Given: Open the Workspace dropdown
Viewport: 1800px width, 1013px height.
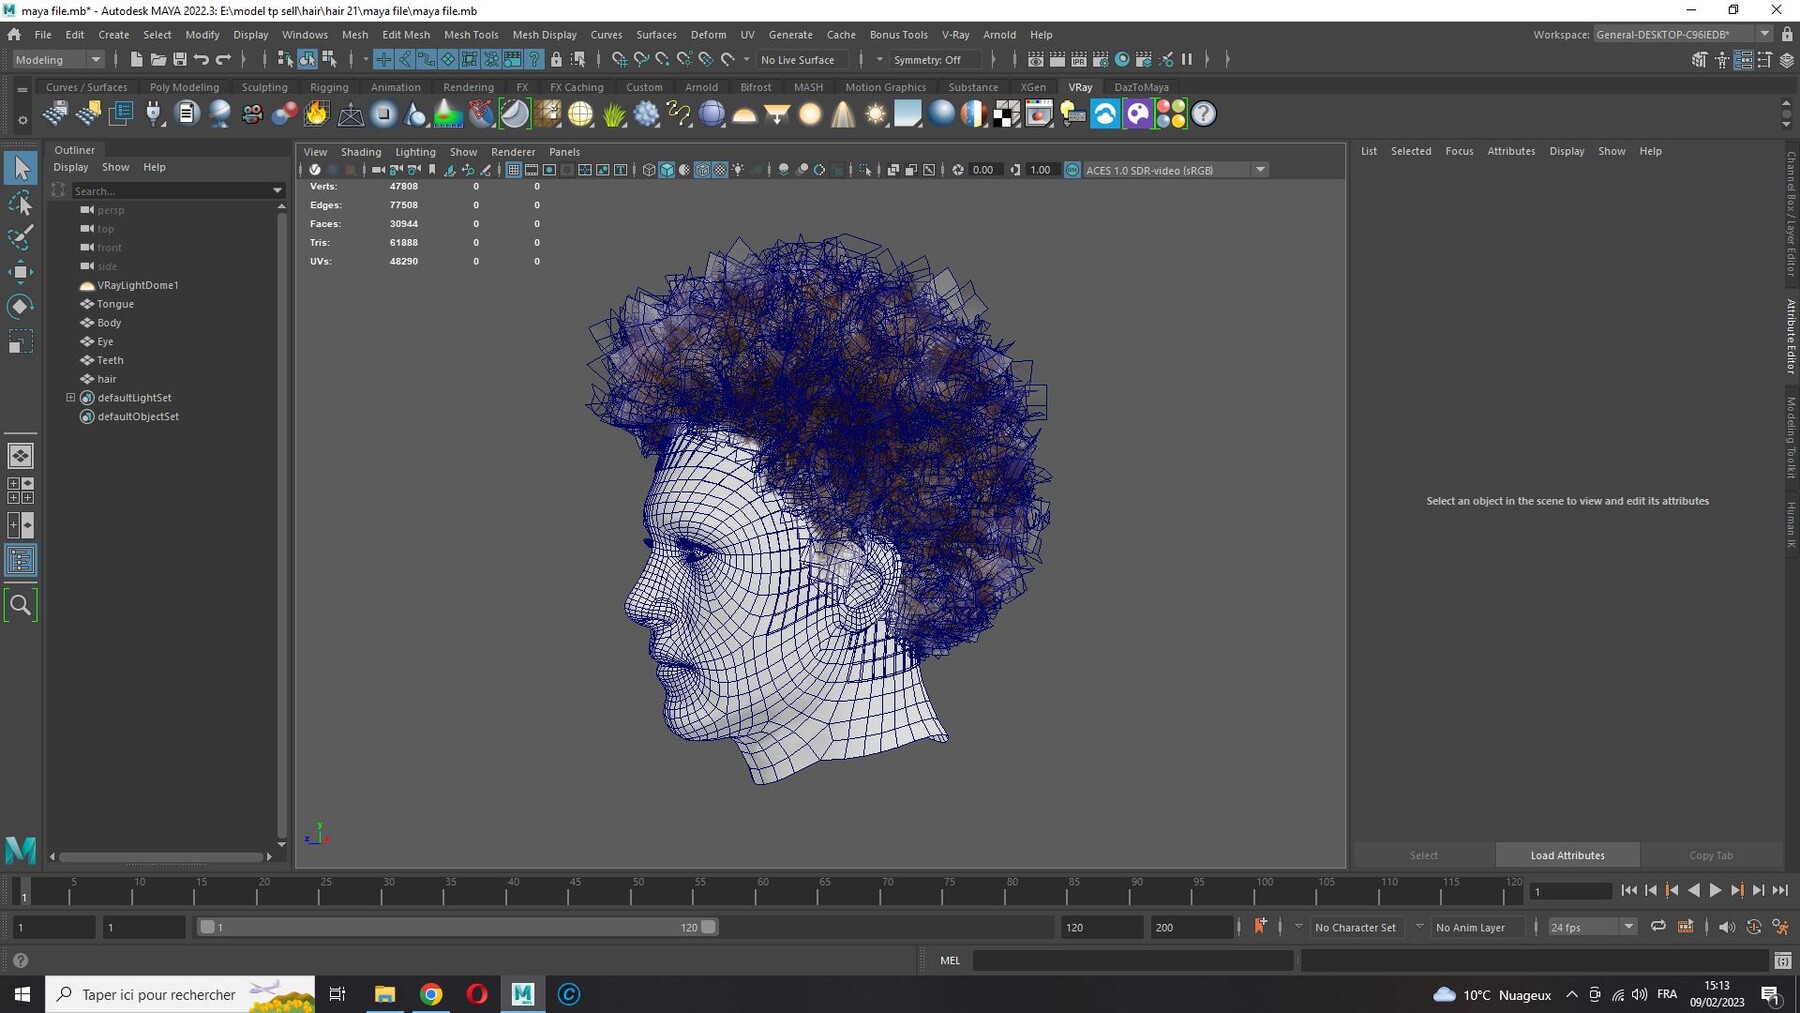Looking at the screenshot, I should [x=1683, y=34].
